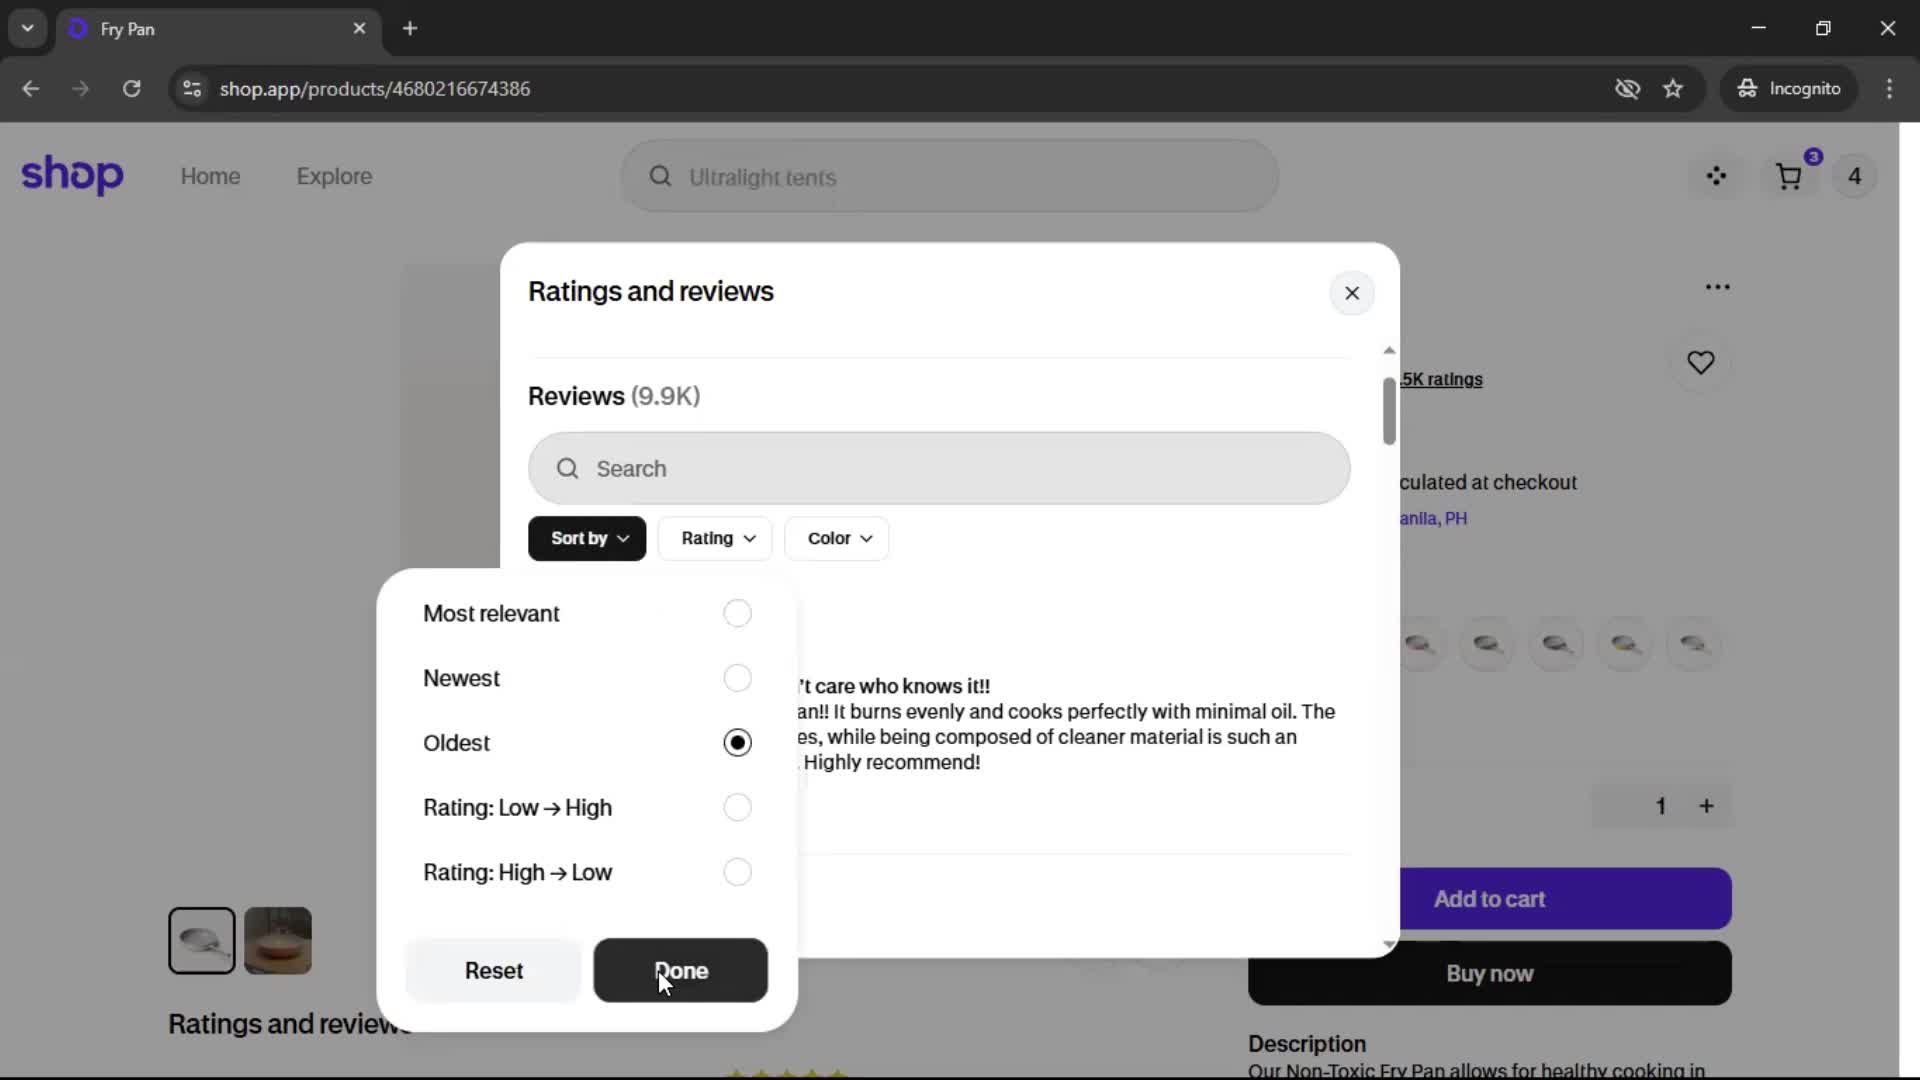The width and height of the screenshot is (1920, 1080).
Task: Click the shopping cart icon
Action: point(1789,177)
